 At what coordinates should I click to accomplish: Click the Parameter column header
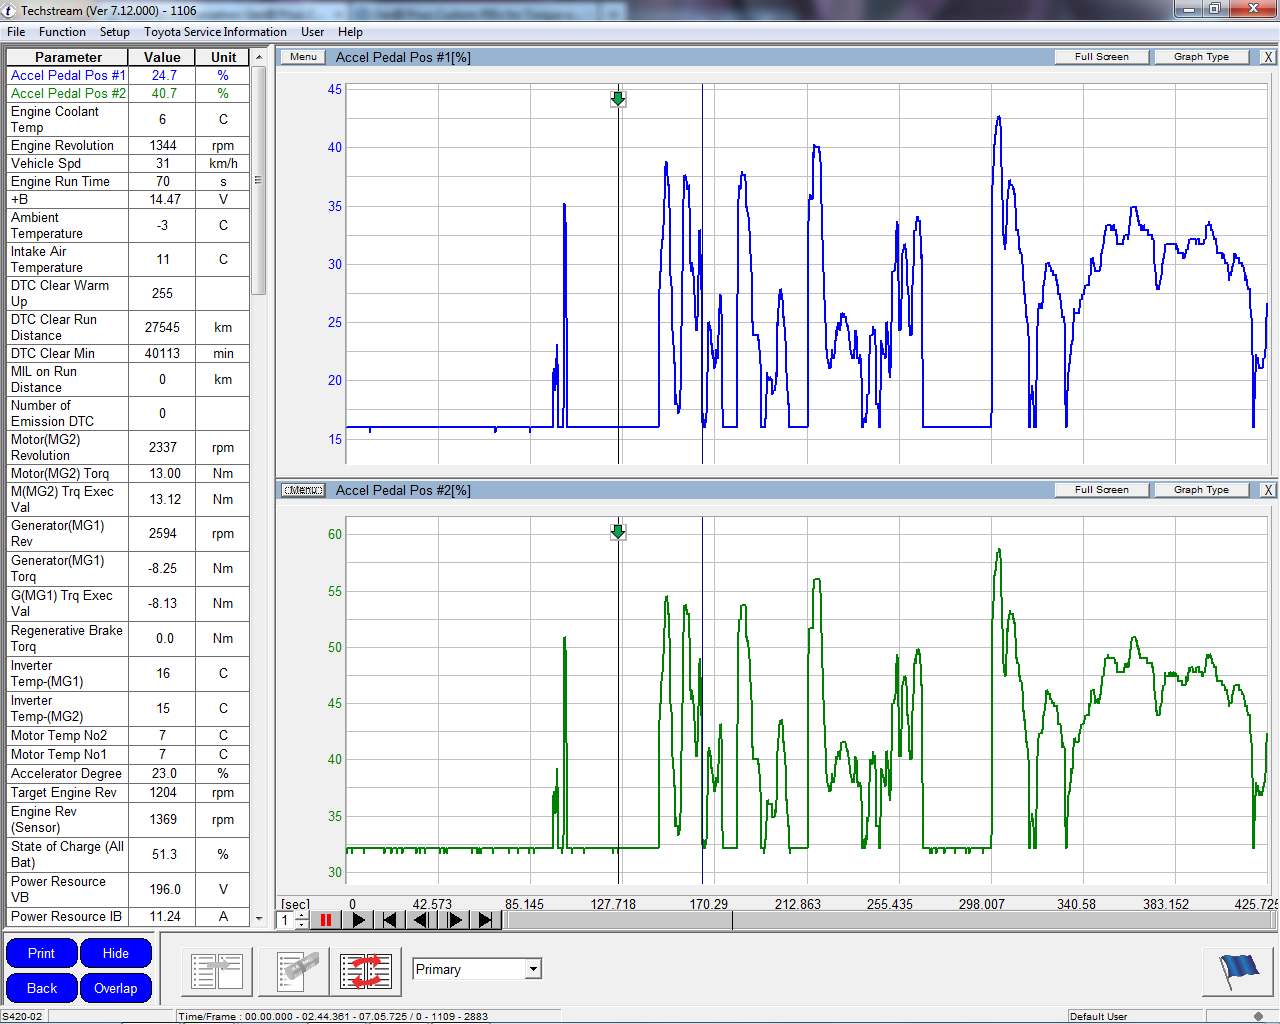click(68, 57)
